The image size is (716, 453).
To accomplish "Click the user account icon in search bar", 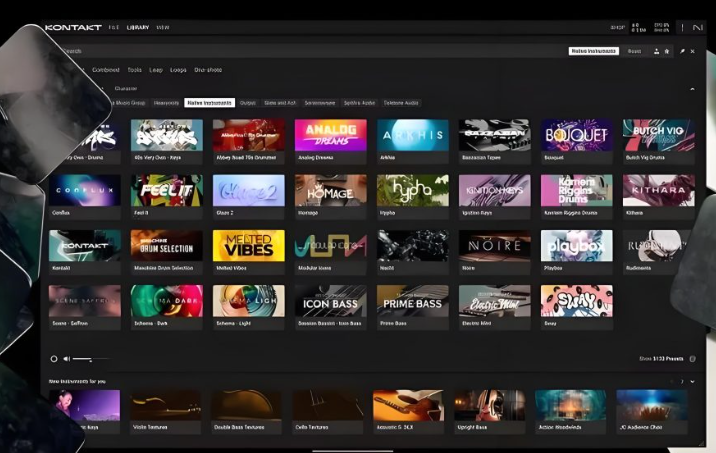I will coord(656,51).
